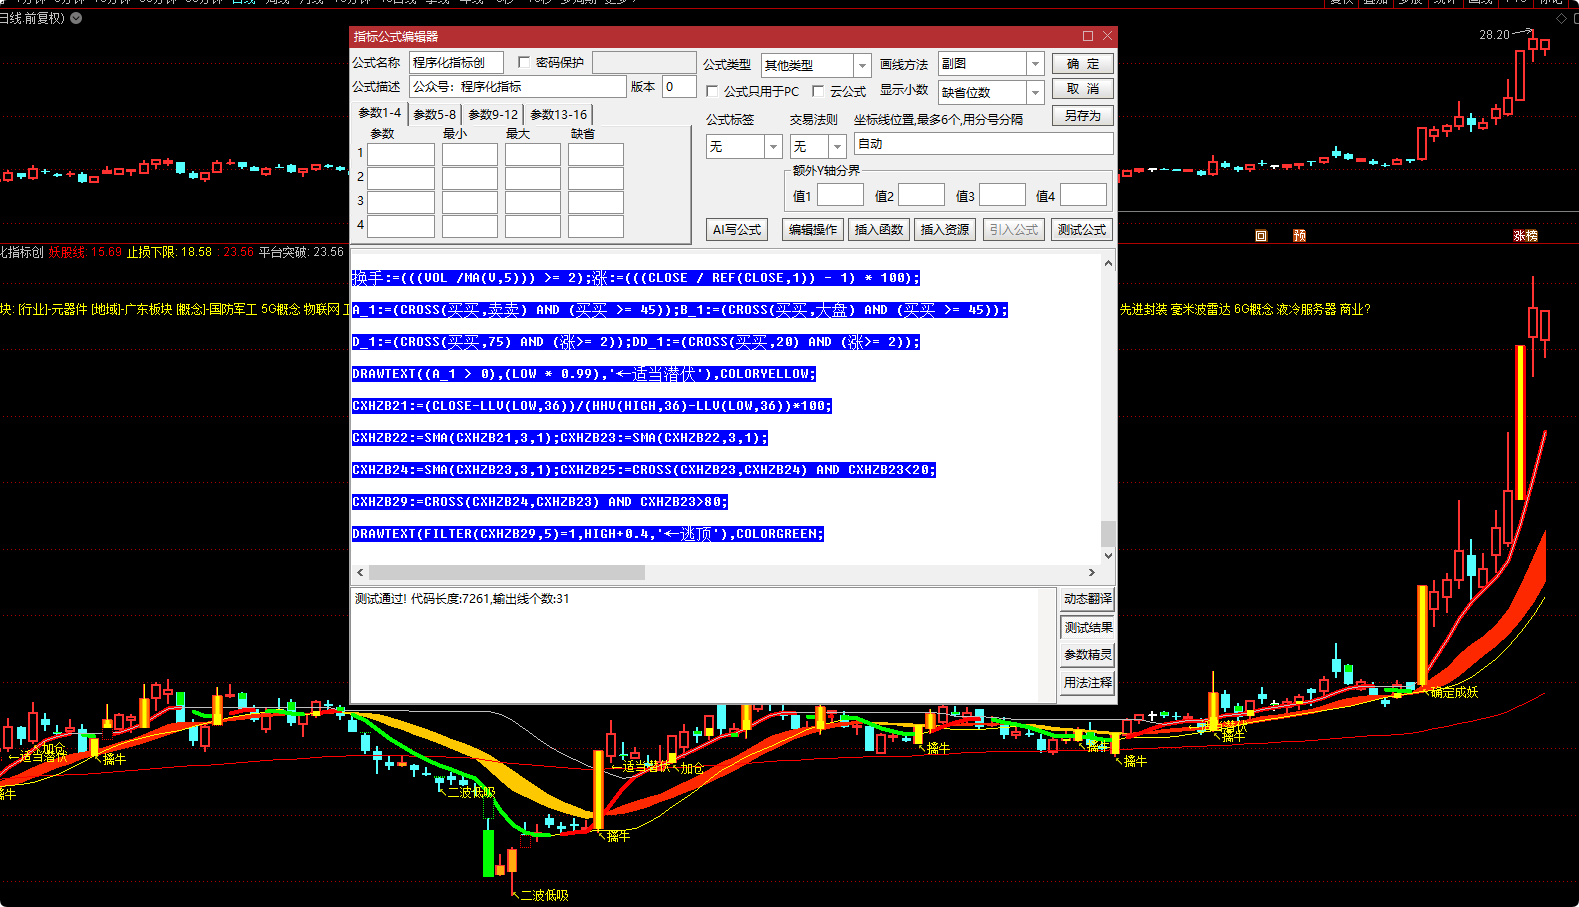Maximize the formula editor dialog
The height and width of the screenshot is (907, 1579).
point(1088,36)
